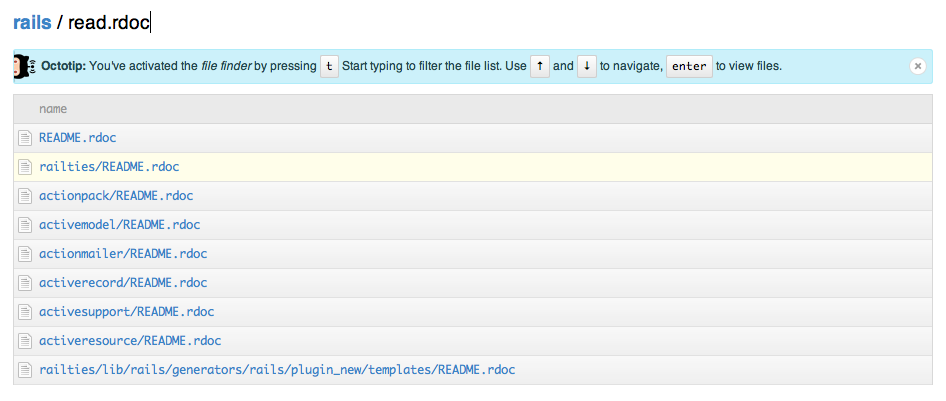Open the rails repository link
Image resolution: width=946 pixels, height=401 pixels.
tap(32, 22)
